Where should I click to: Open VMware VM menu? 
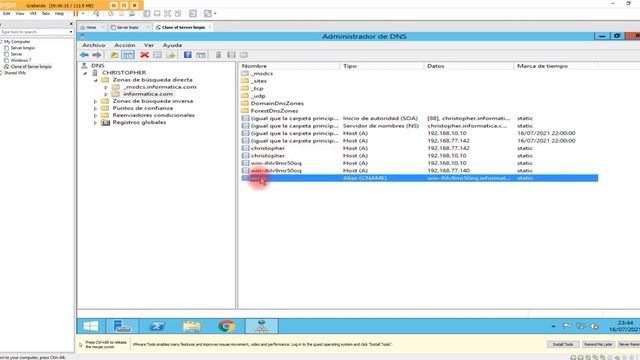(33, 13)
